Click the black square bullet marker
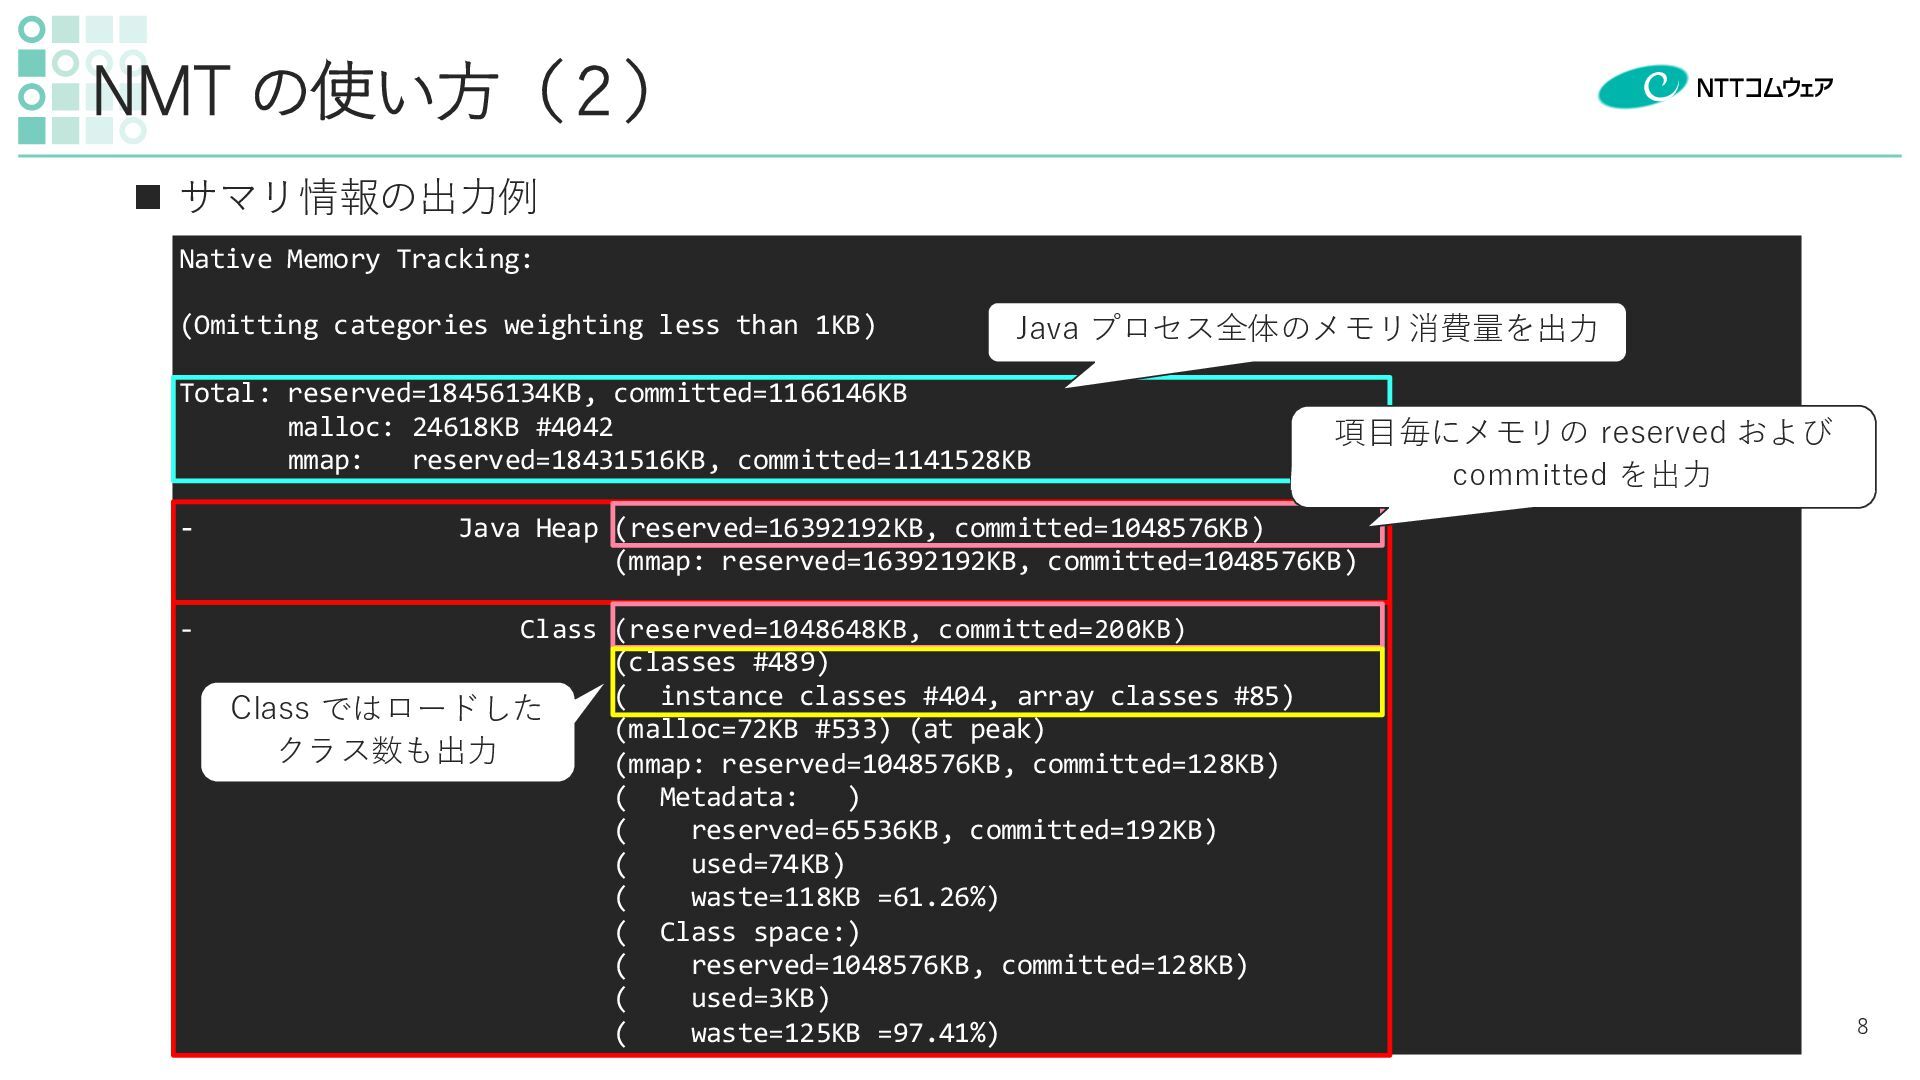Viewport: 1920px width, 1080px height. tap(148, 197)
